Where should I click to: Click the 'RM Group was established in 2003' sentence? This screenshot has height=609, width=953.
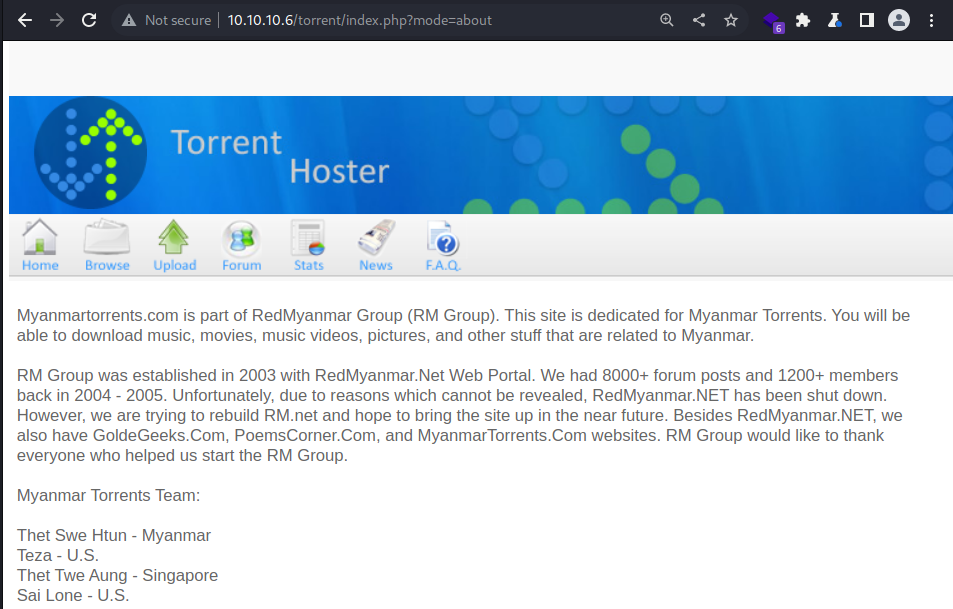[x=459, y=415]
